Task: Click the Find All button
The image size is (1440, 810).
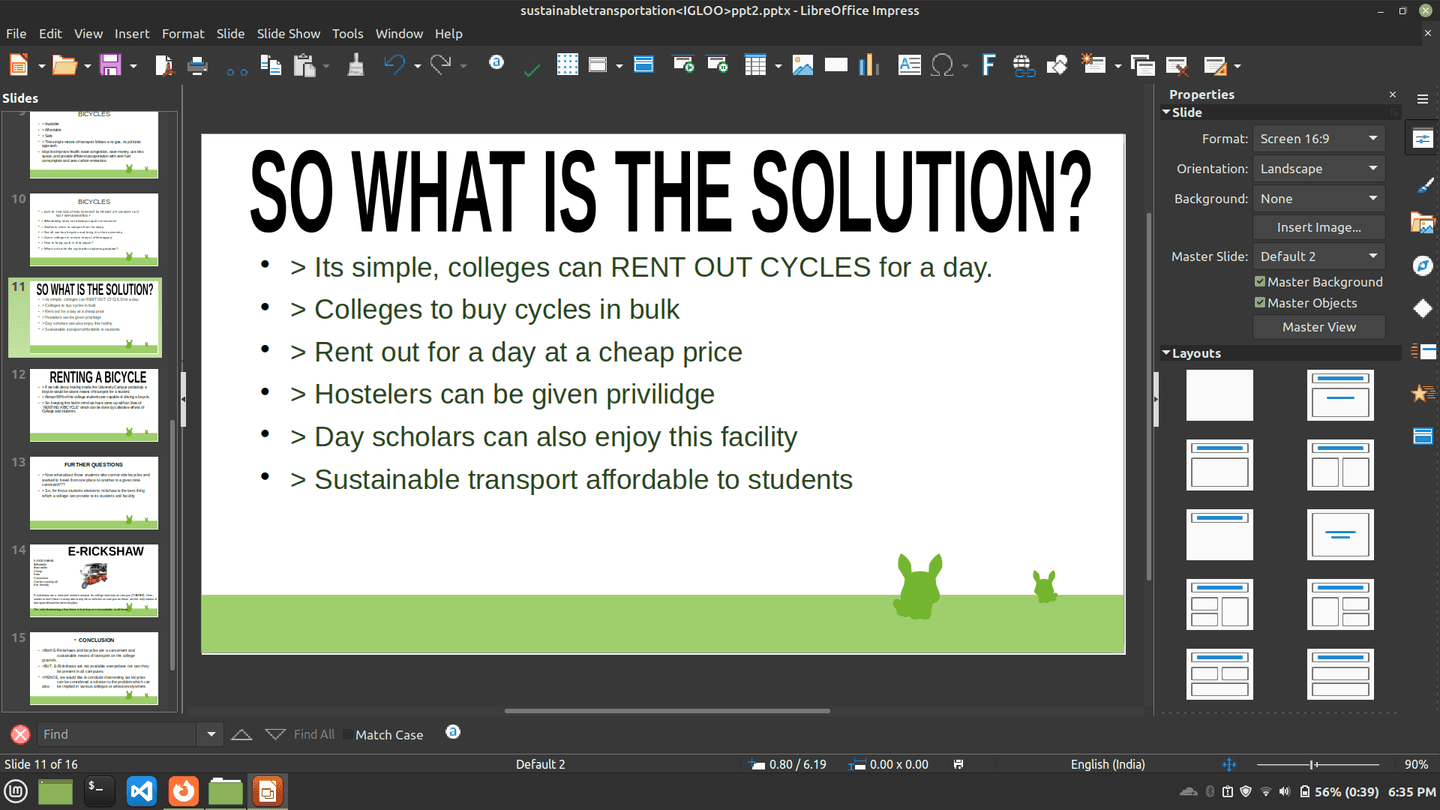Action: tap(314, 735)
